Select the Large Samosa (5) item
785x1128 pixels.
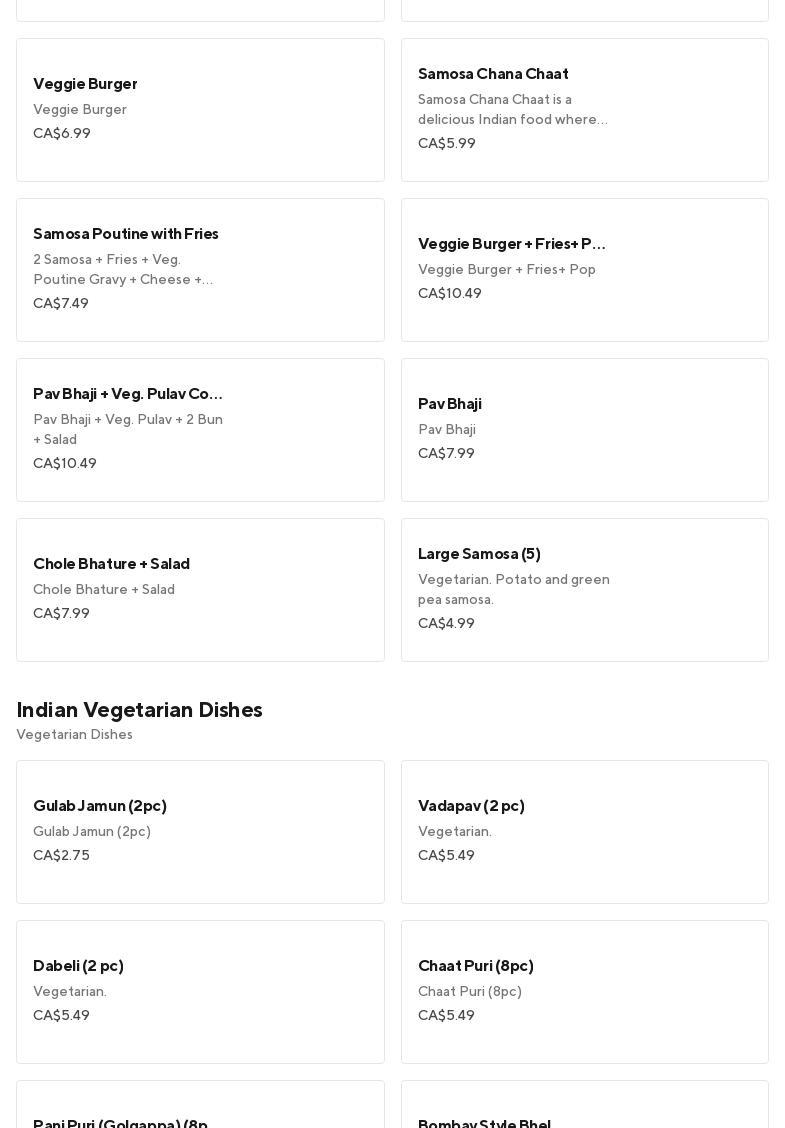(x=584, y=590)
